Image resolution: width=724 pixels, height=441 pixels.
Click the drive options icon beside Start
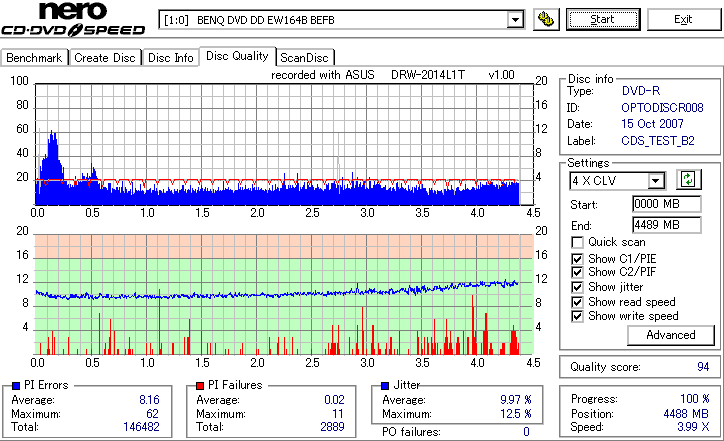[546, 19]
